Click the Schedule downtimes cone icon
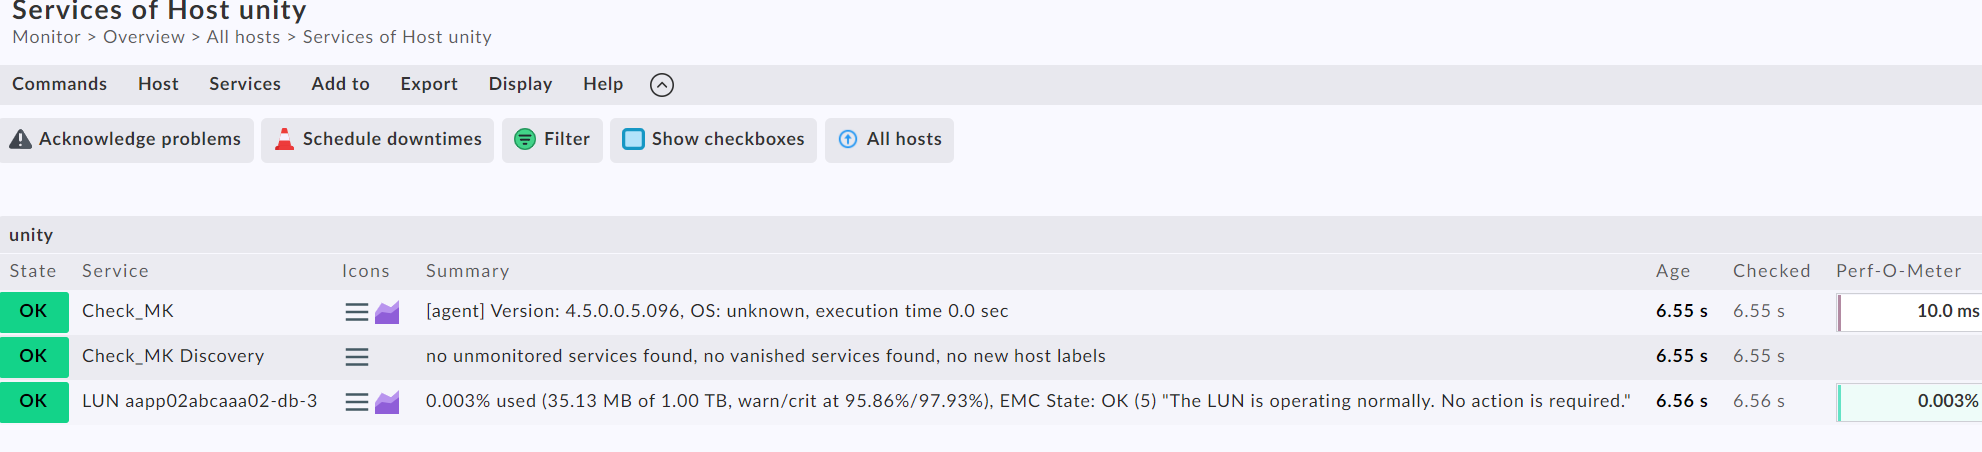Image resolution: width=1982 pixels, height=452 pixels. 284,140
